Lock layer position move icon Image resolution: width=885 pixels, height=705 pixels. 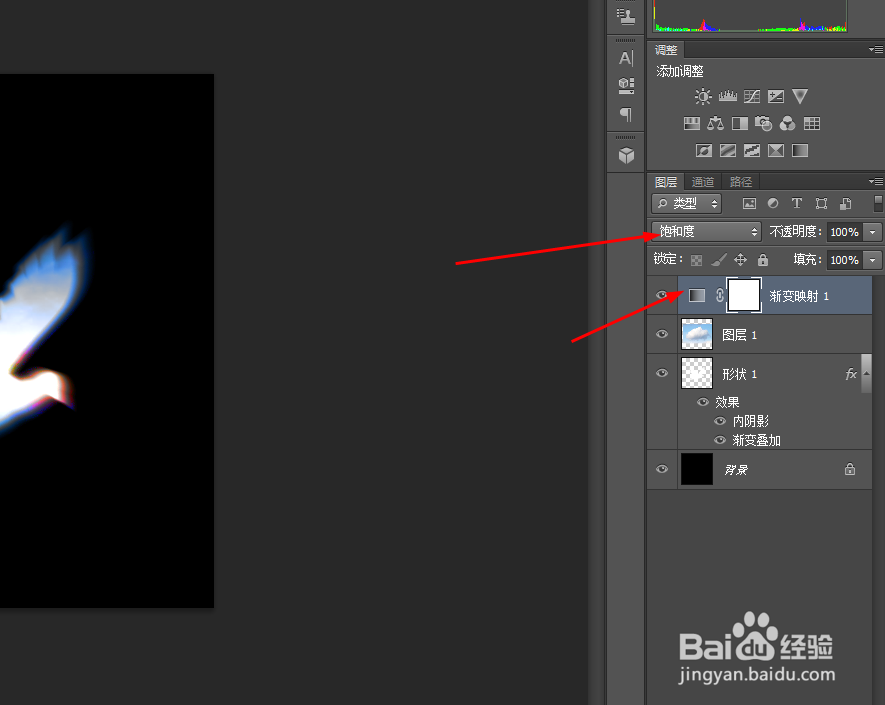[x=740, y=260]
